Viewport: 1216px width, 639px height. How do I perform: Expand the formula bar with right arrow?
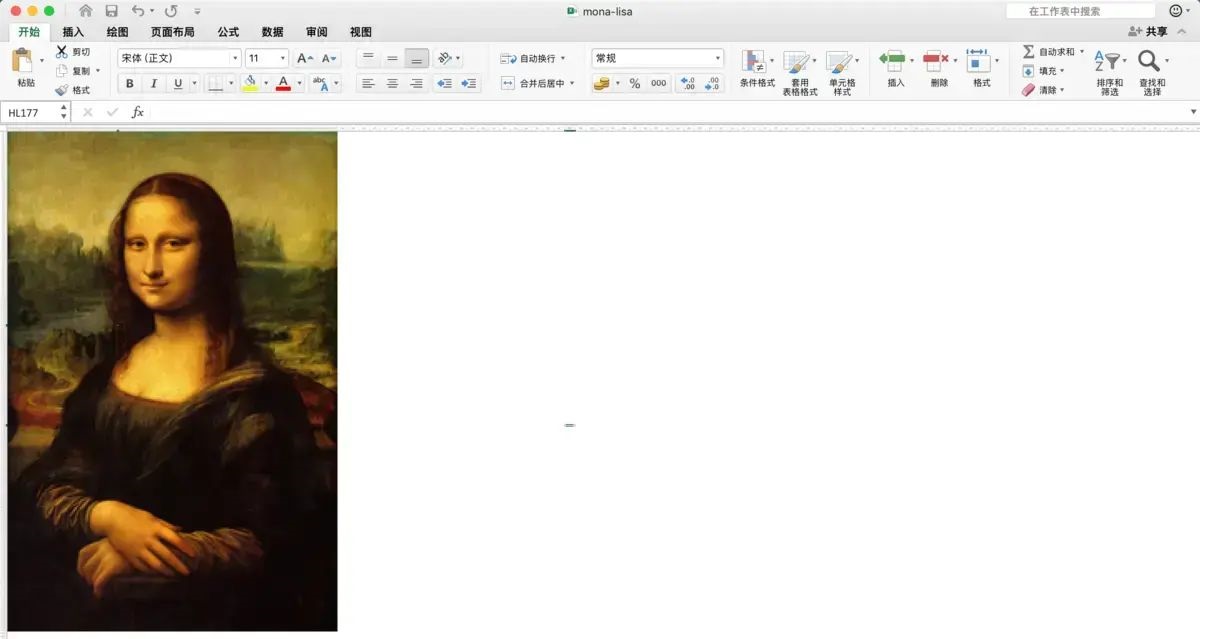[1193, 112]
